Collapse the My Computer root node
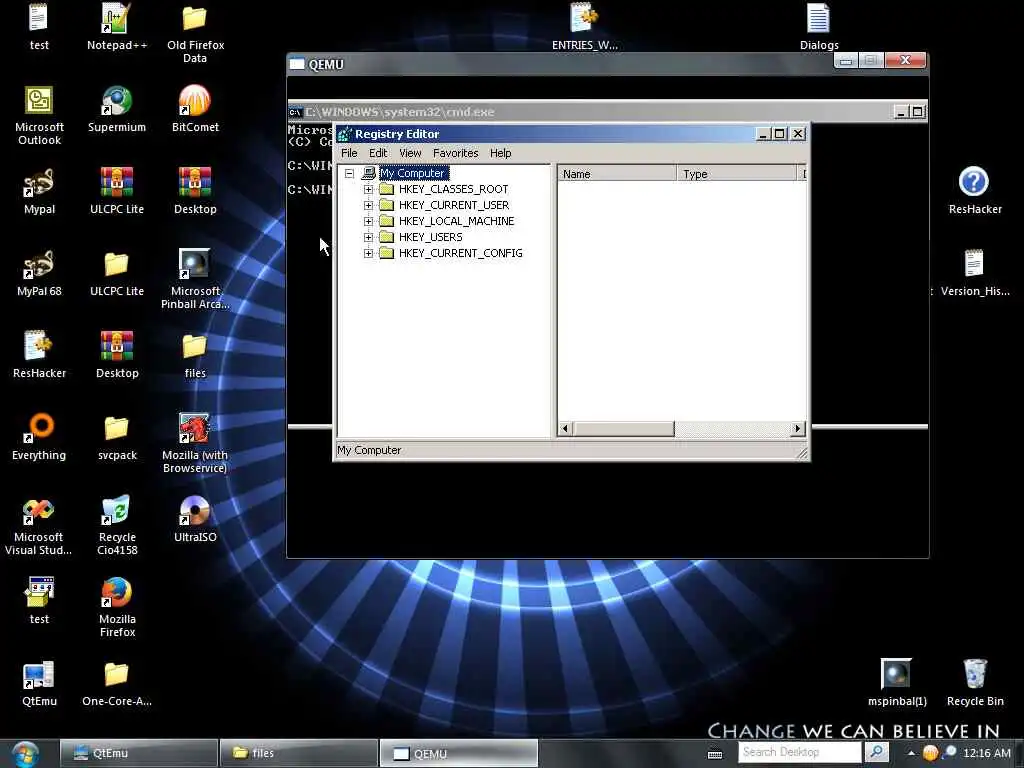 tap(349, 174)
